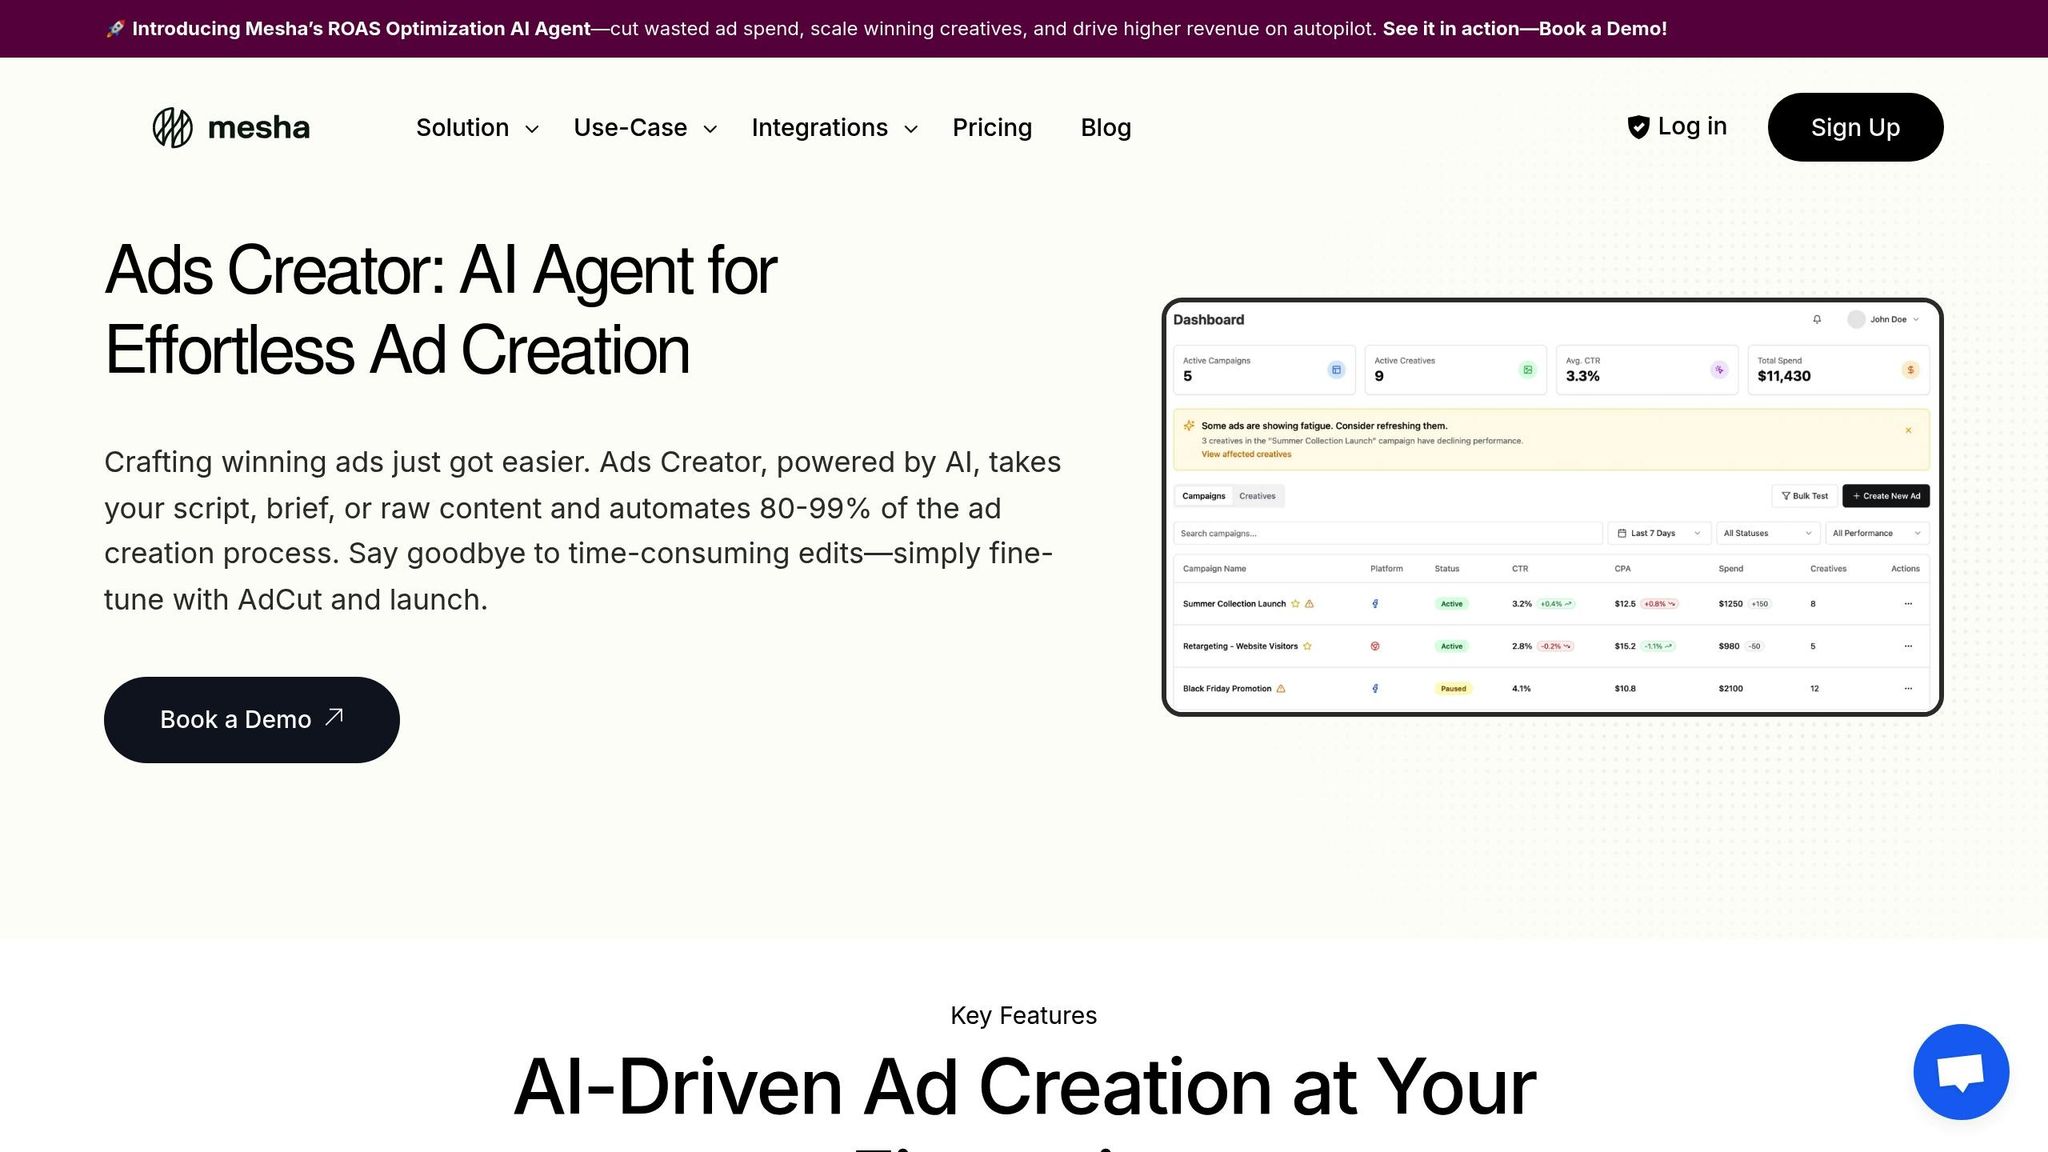
Task: Click the warning triangle beside Black Friday Promotion
Action: [x=1281, y=689]
